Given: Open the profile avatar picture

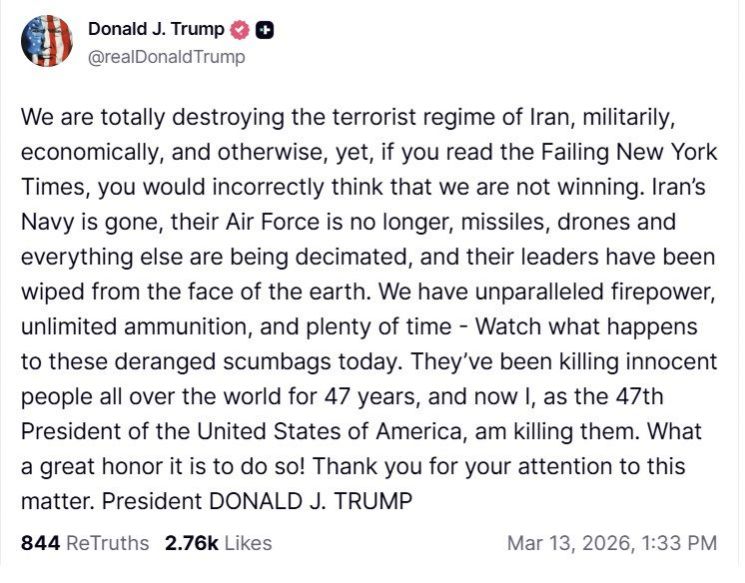Looking at the screenshot, I should click(46, 42).
